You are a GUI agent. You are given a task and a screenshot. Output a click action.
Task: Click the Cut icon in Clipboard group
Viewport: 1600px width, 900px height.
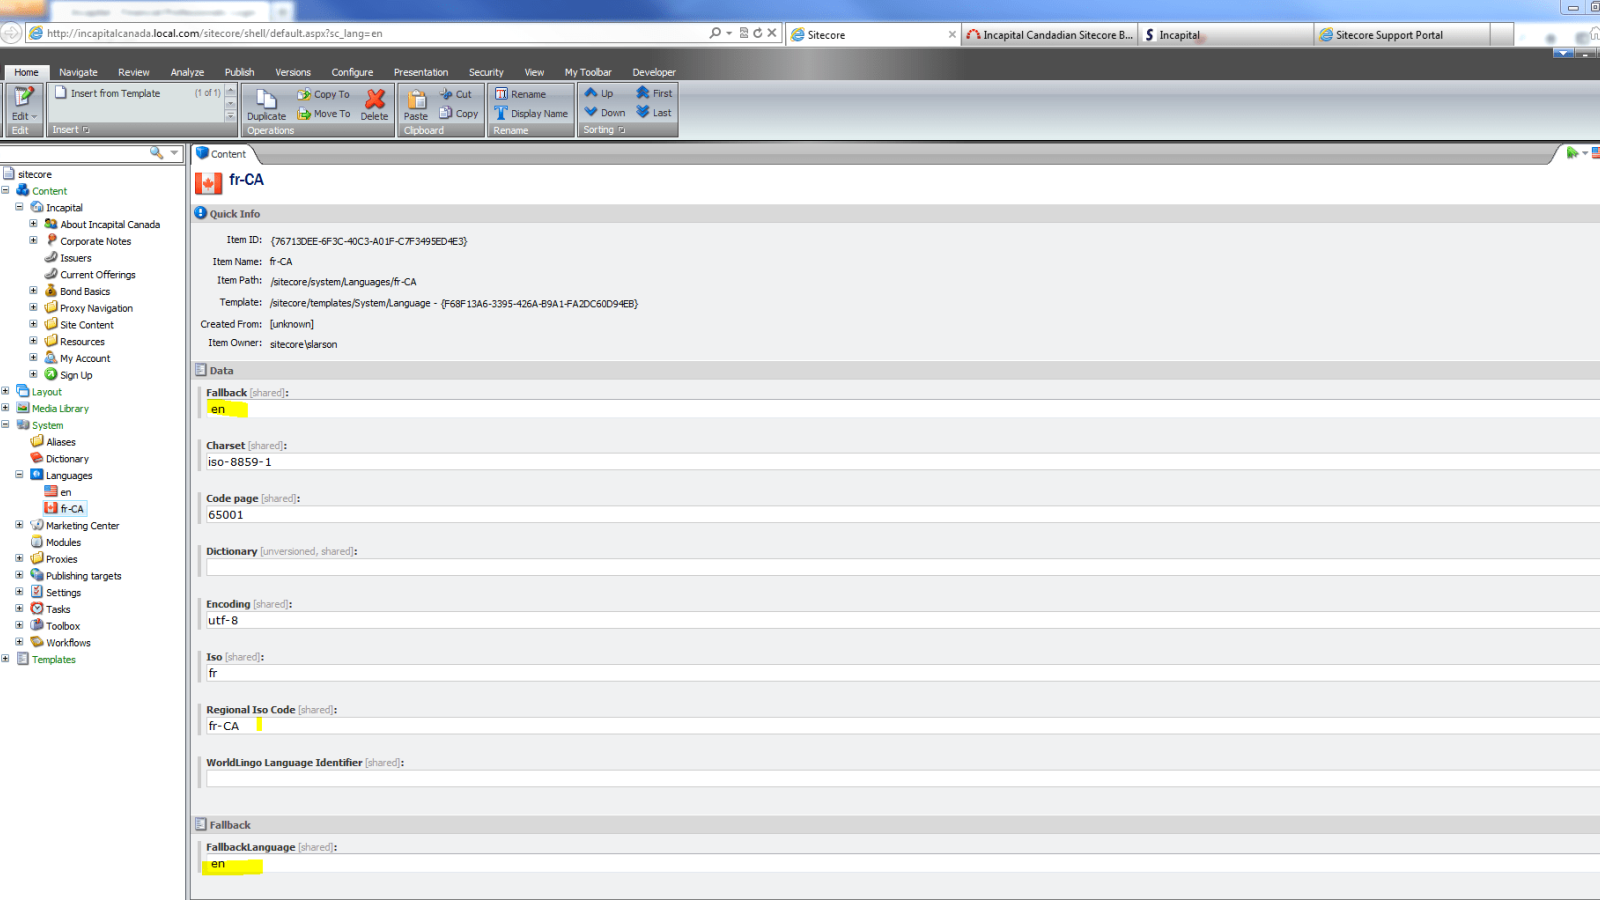tap(447, 94)
